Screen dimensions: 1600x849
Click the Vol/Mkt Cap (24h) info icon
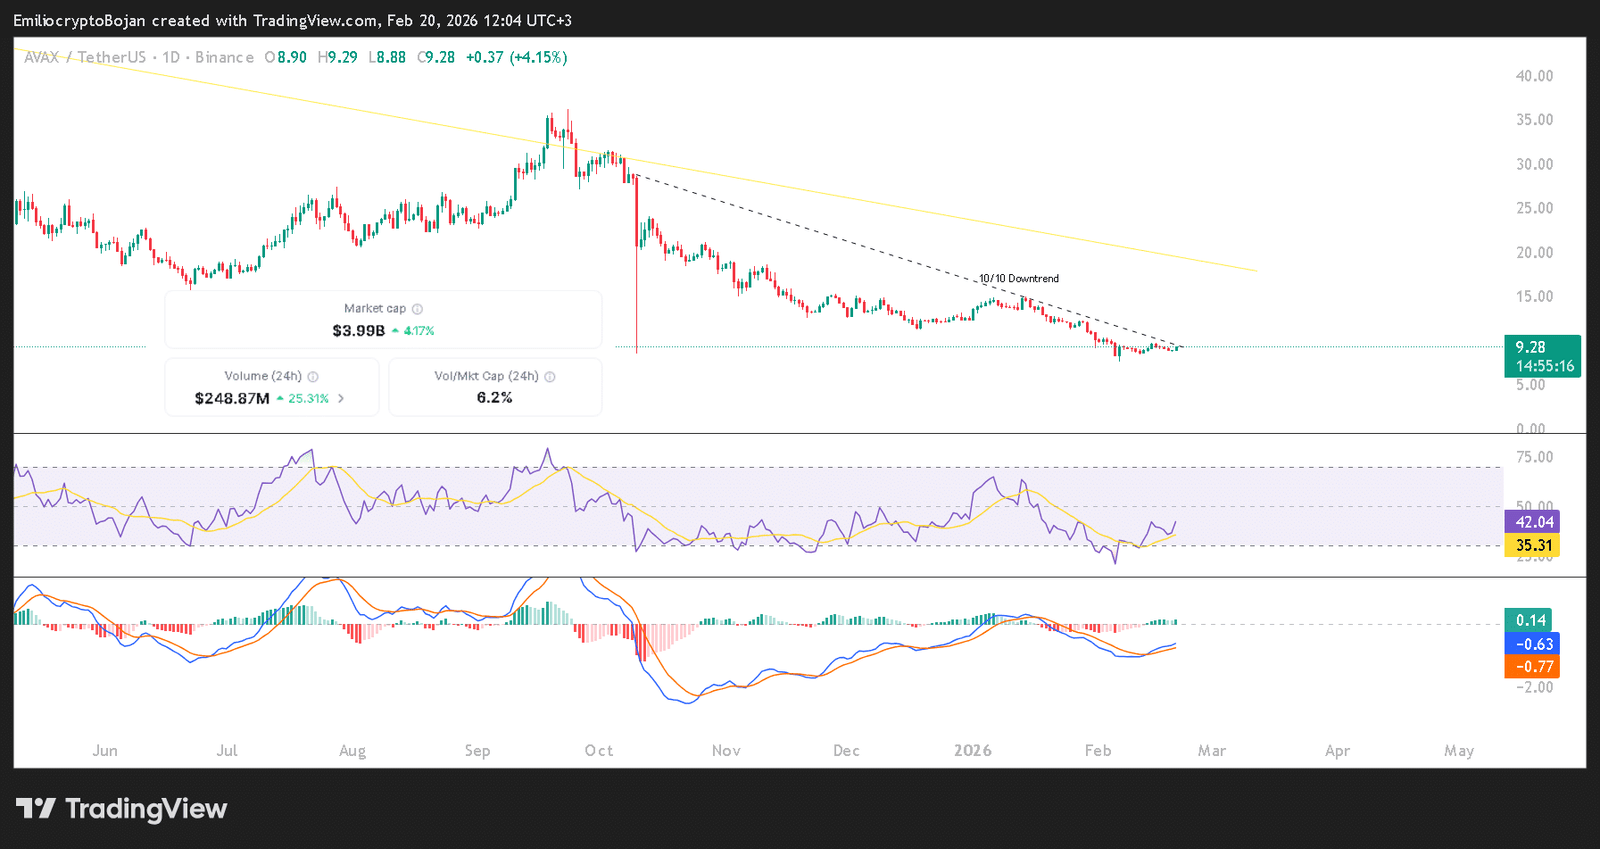550,377
